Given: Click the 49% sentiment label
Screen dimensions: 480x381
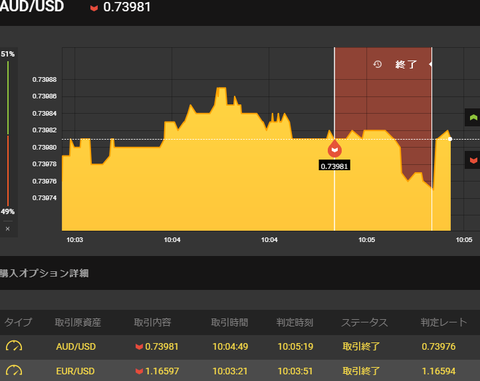Looking at the screenshot, I should click(8, 212).
